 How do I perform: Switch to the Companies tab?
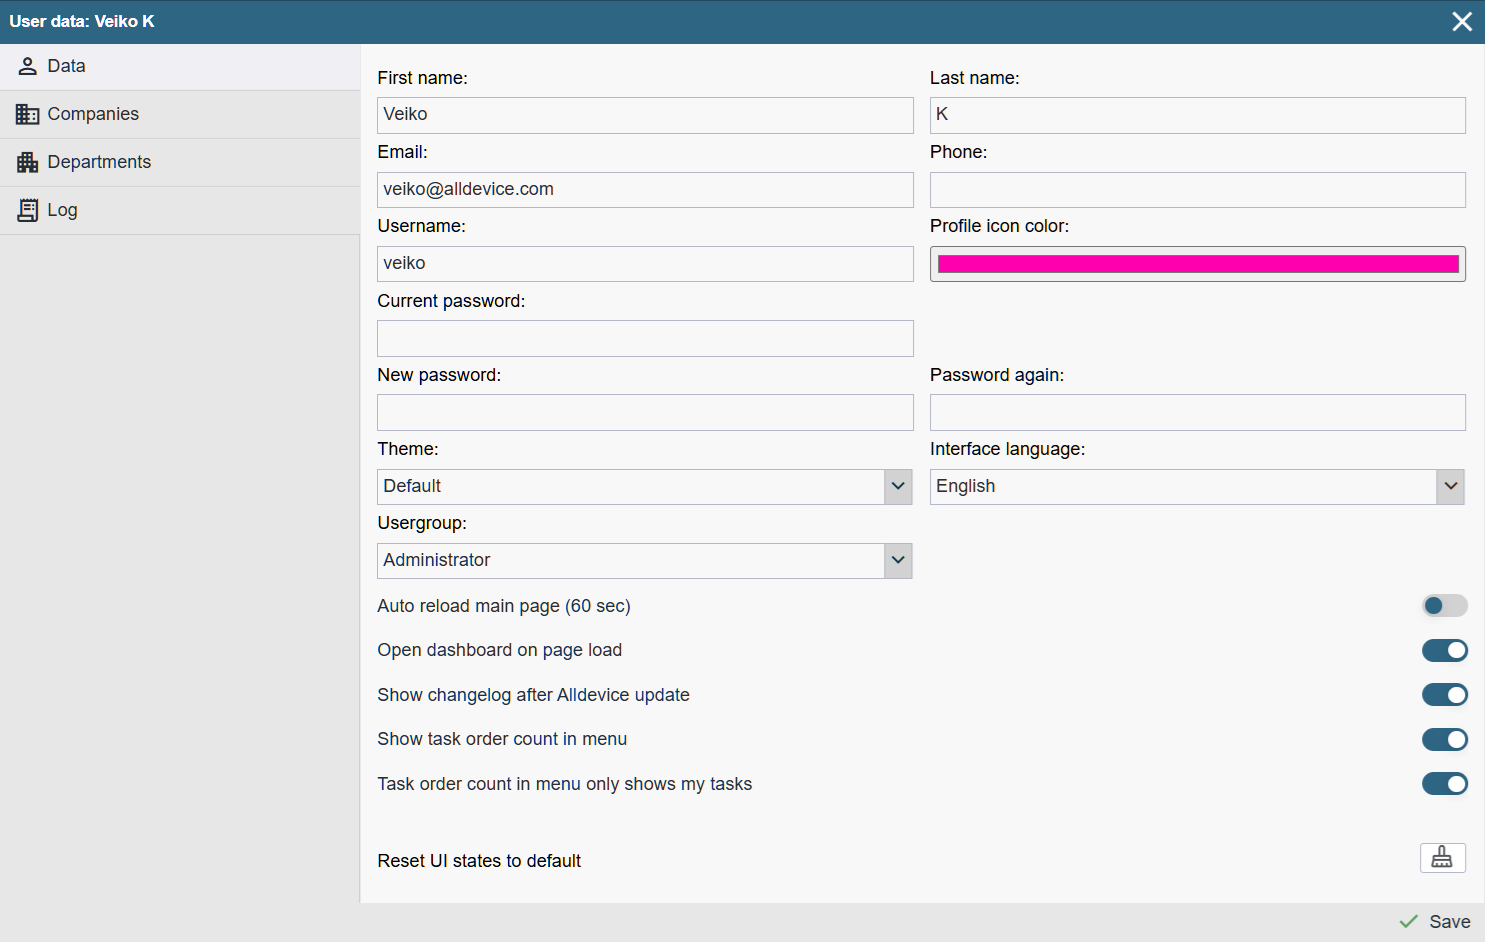tap(93, 115)
